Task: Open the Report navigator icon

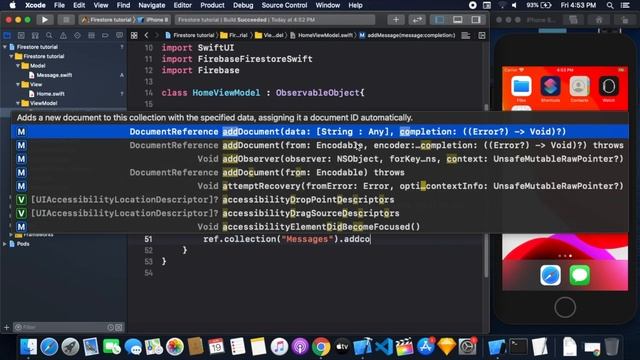Action: coord(119,36)
